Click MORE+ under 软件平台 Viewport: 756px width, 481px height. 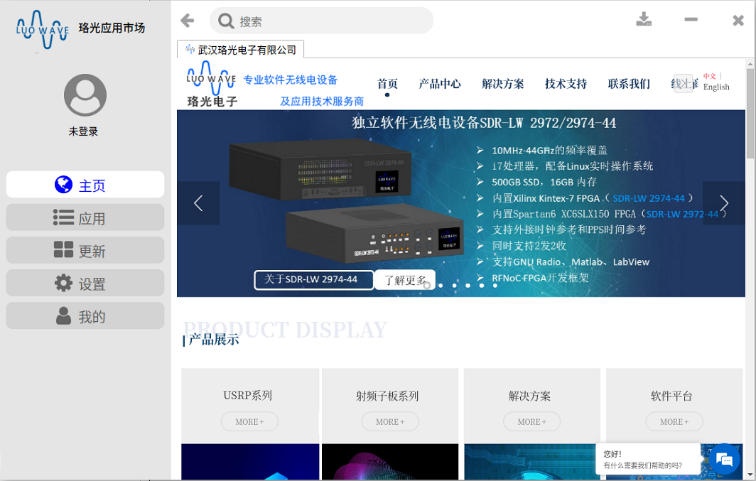[x=674, y=421]
